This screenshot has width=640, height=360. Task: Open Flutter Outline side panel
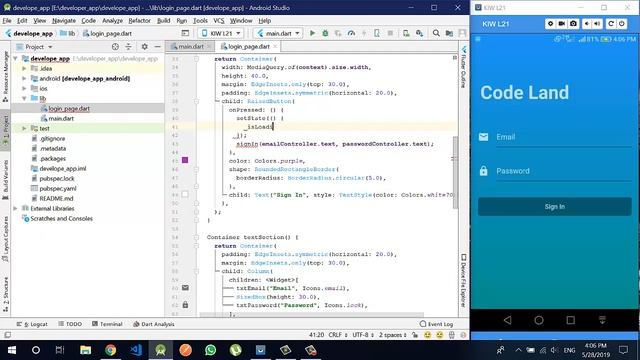point(464,67)
